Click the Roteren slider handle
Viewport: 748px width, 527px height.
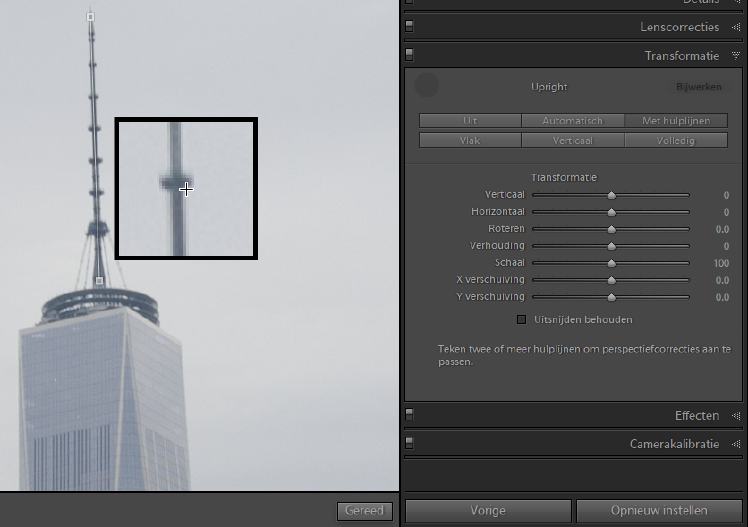click(x=612, y=229)
